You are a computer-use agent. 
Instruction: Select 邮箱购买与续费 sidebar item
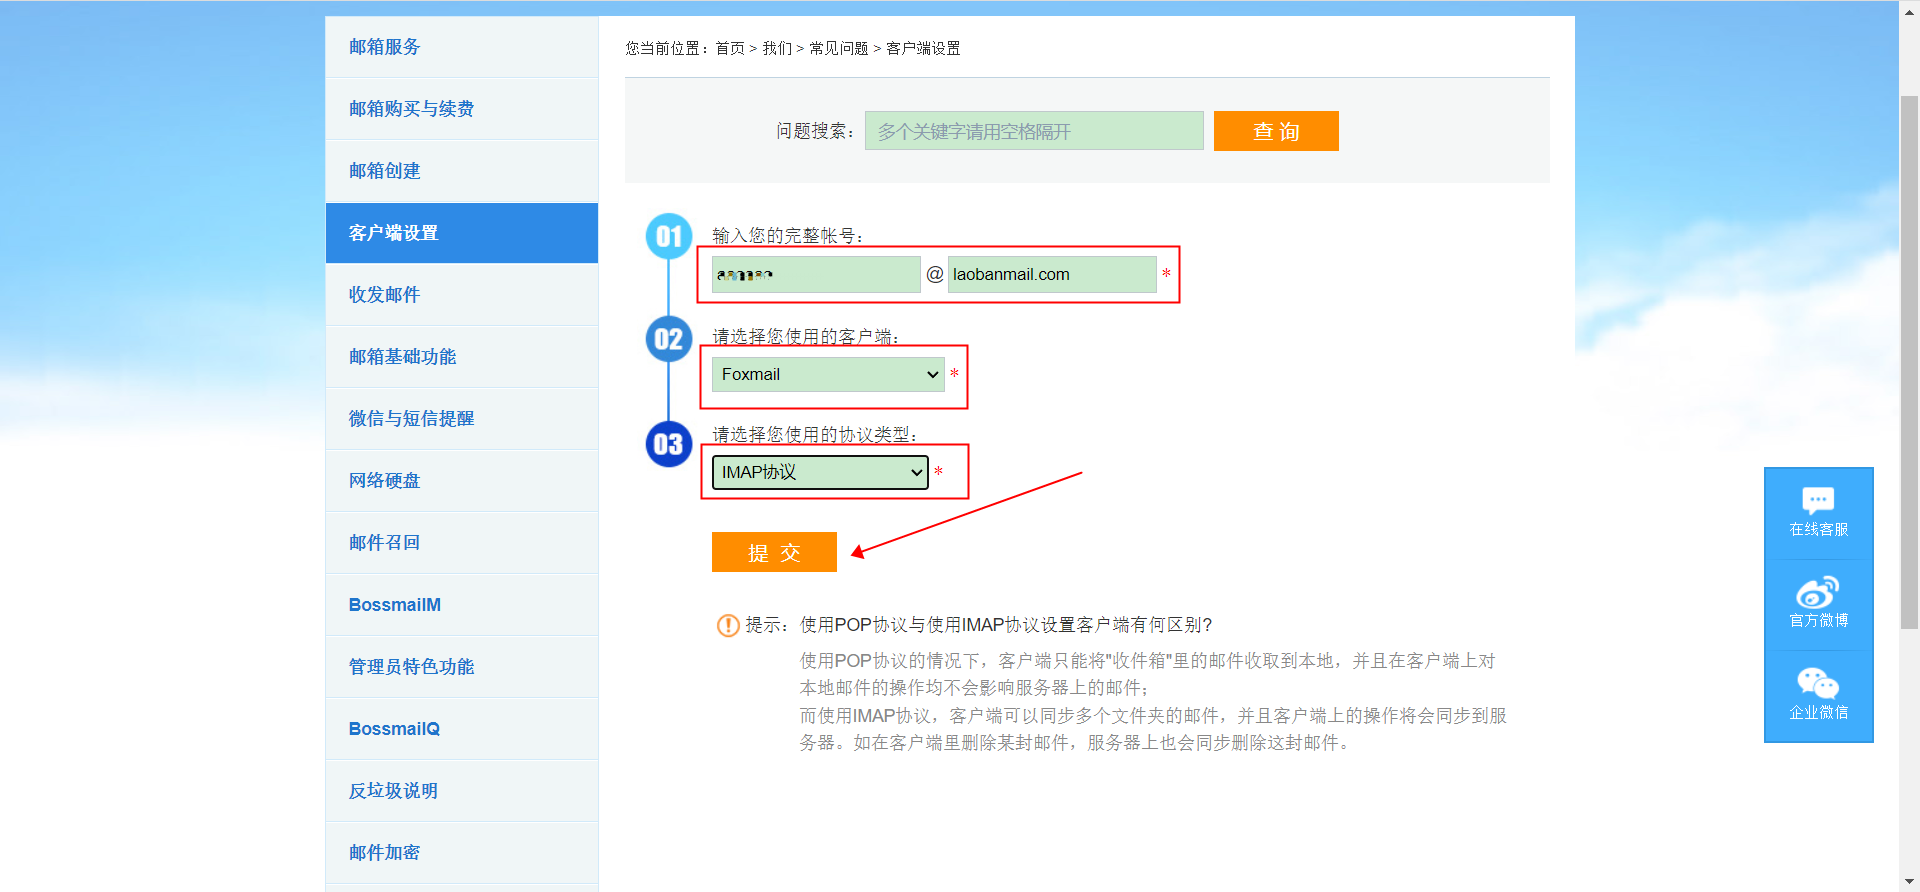click(462, 109)
